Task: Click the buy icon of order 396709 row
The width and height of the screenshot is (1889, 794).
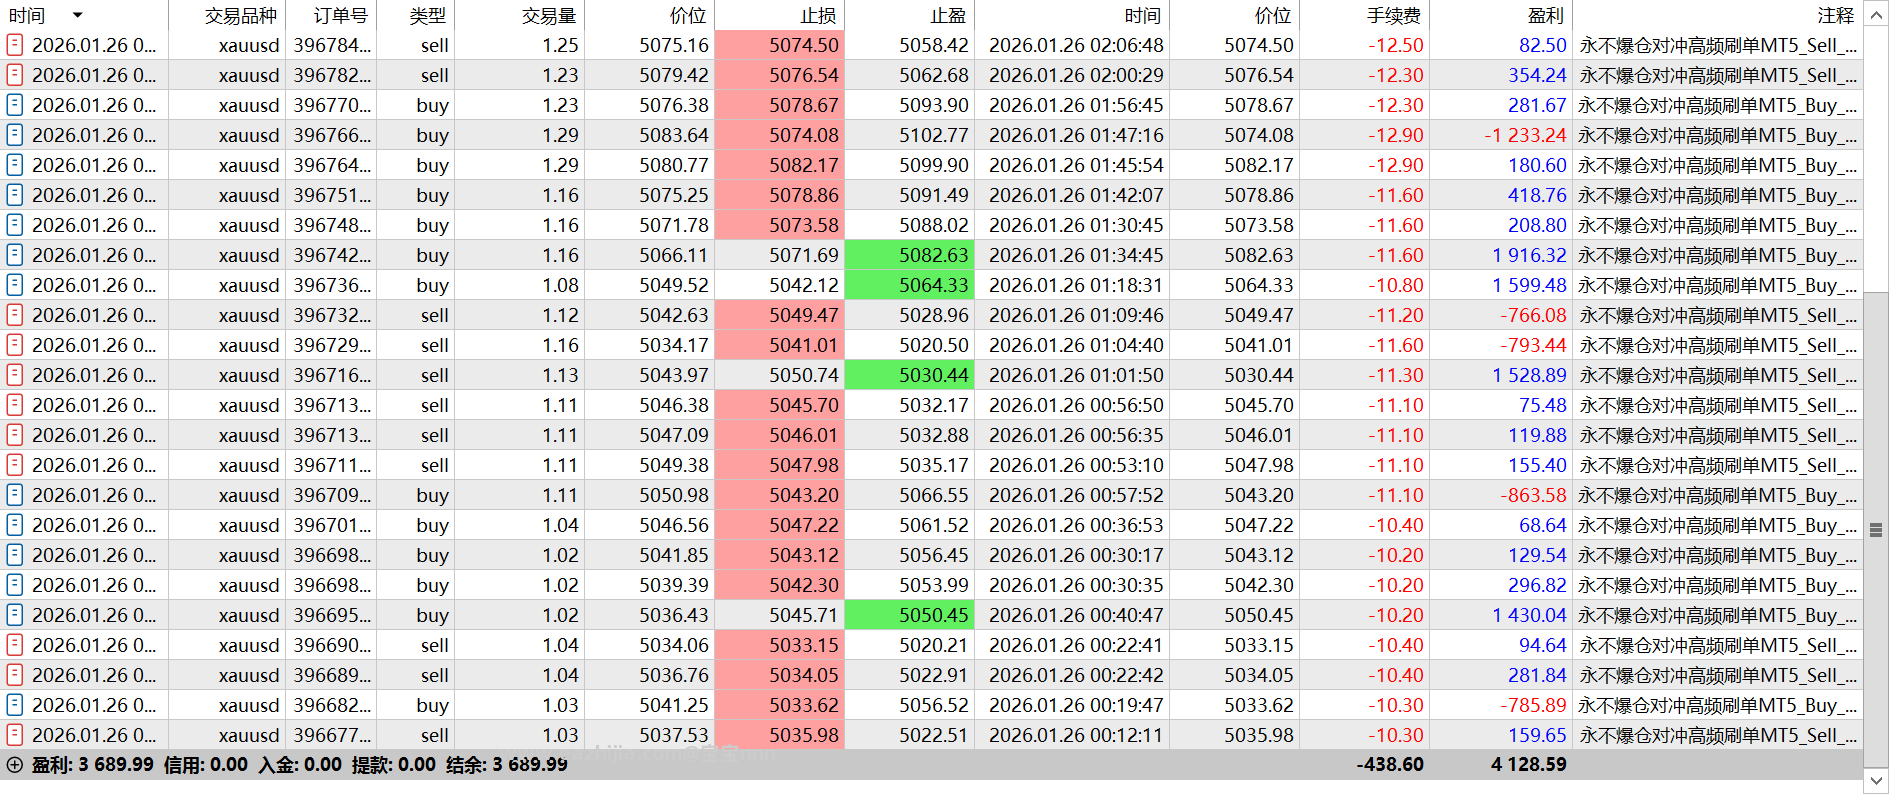Action: (x=15, y=495)
